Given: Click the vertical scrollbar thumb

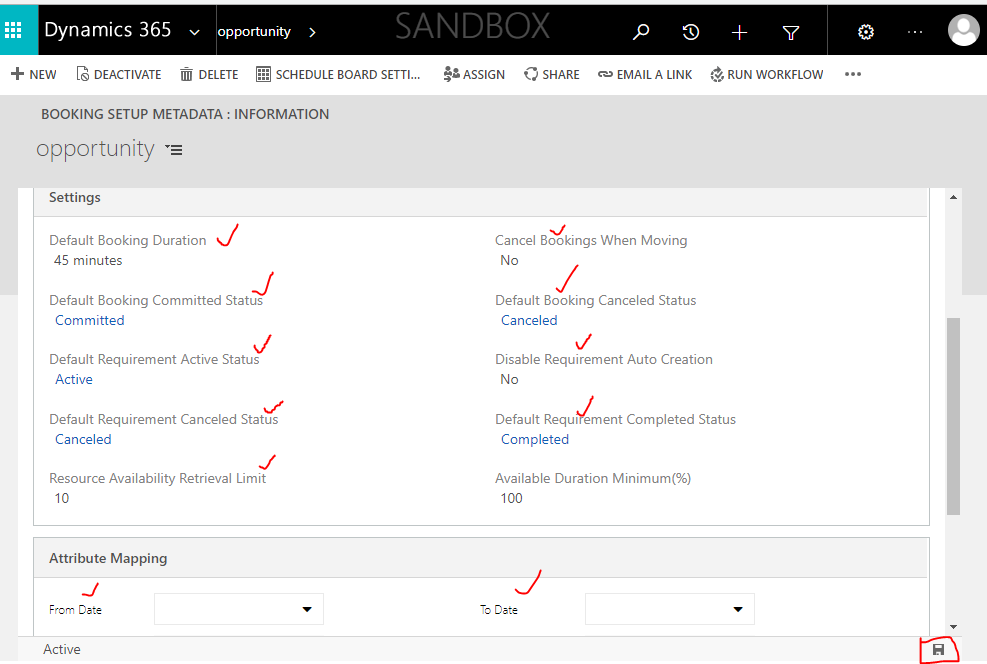Looking at the screenshot, I should click(x=953, y=415).
